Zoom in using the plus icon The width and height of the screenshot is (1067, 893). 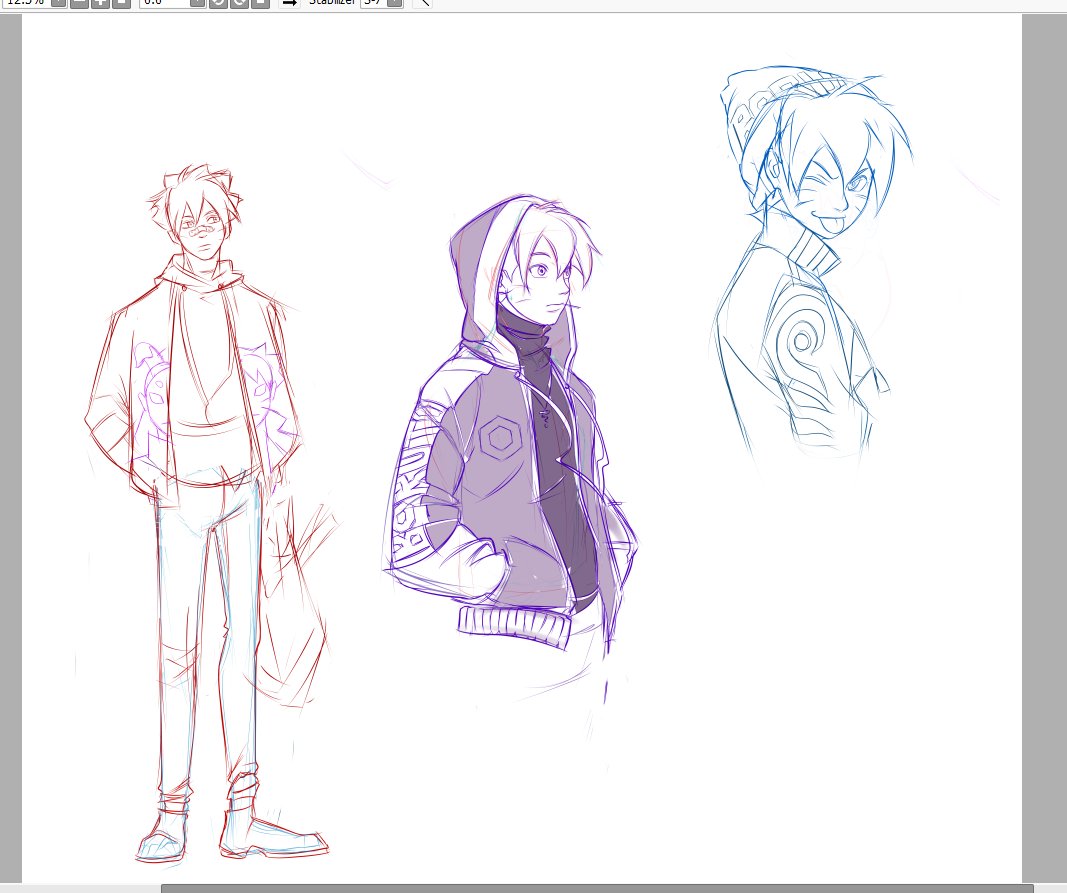pyautogui.click(x=99, y=4)
